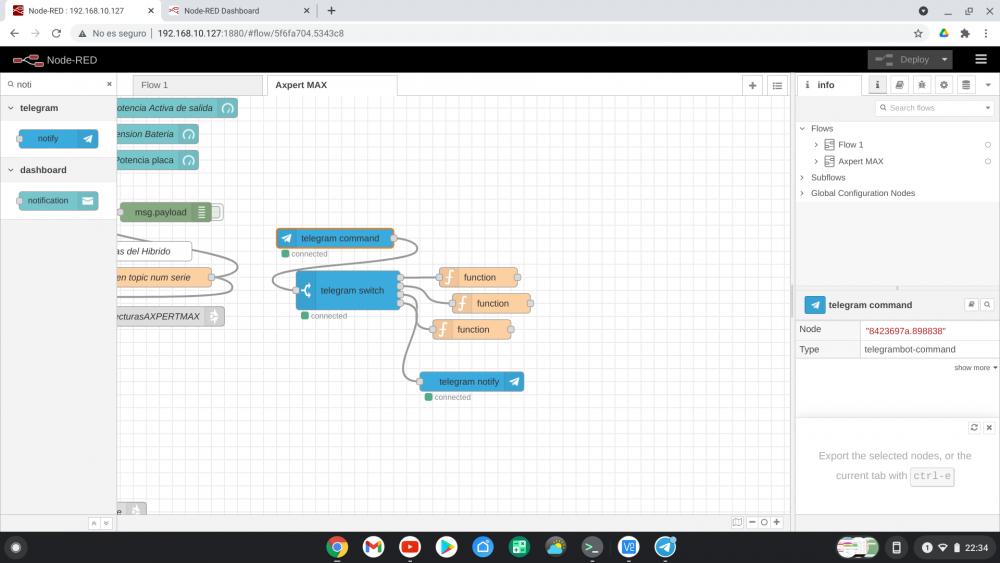Zoom in the workspace
Image resolution: width=1000 pixels, height=563 pixels.
(x=777, y=522)
